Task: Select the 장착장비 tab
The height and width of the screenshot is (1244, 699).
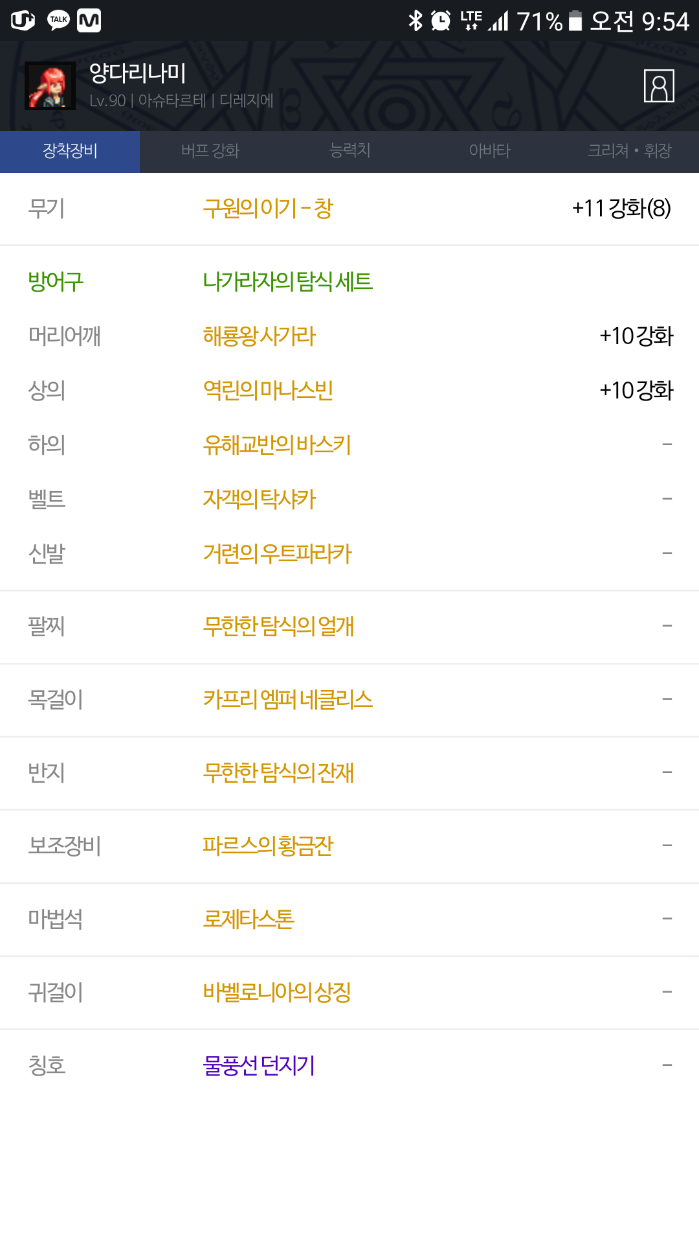Action: point(70,152)
